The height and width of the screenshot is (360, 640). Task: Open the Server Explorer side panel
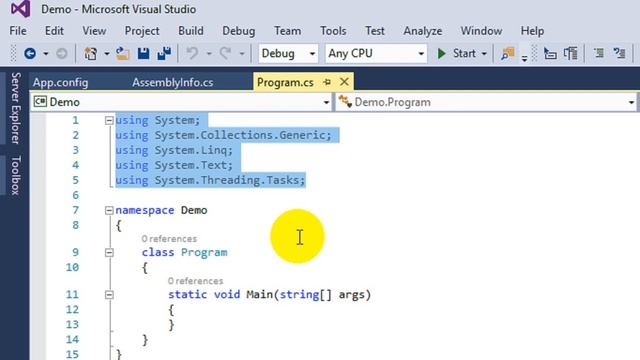point(16,108)
